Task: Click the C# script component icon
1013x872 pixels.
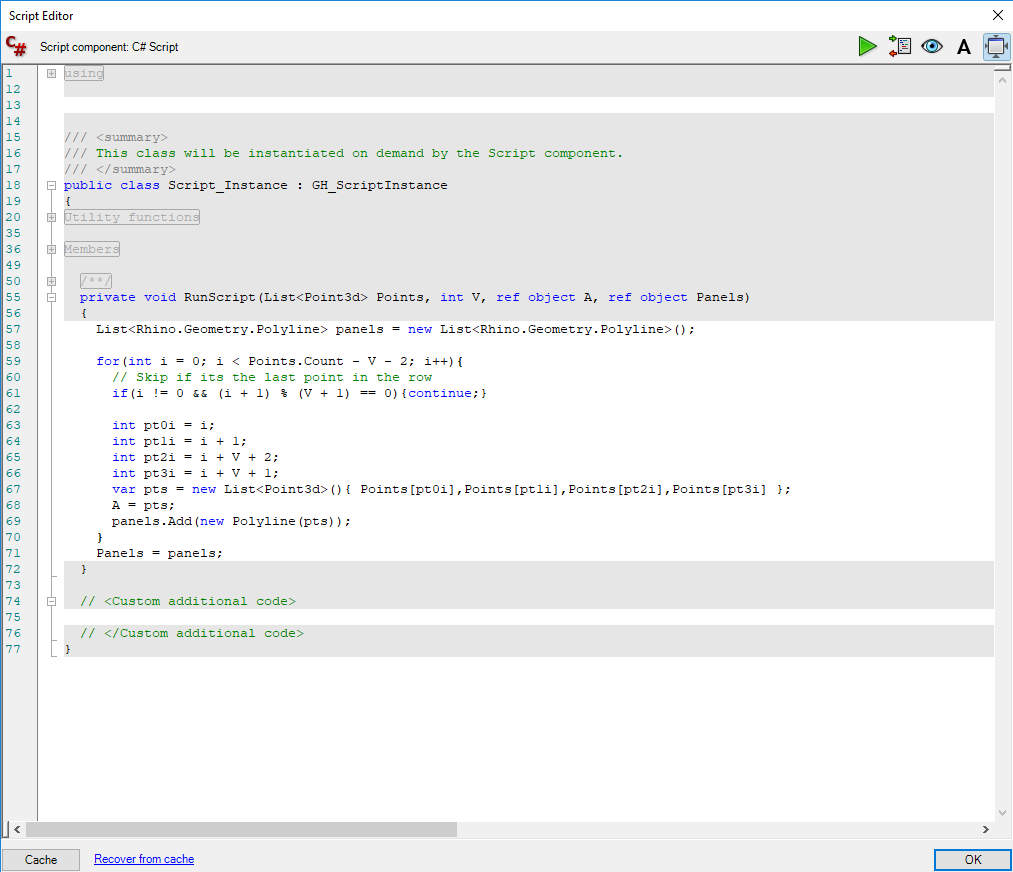Action: pos(16,46)
